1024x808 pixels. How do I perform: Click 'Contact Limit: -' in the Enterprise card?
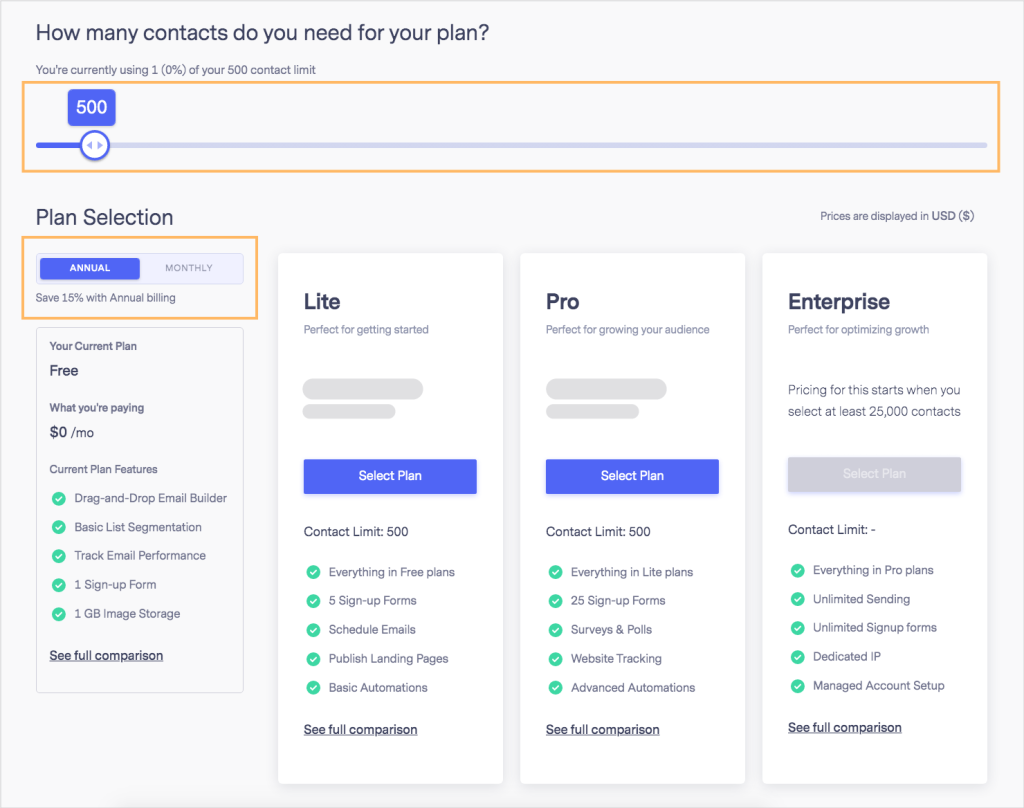point(831,530)
